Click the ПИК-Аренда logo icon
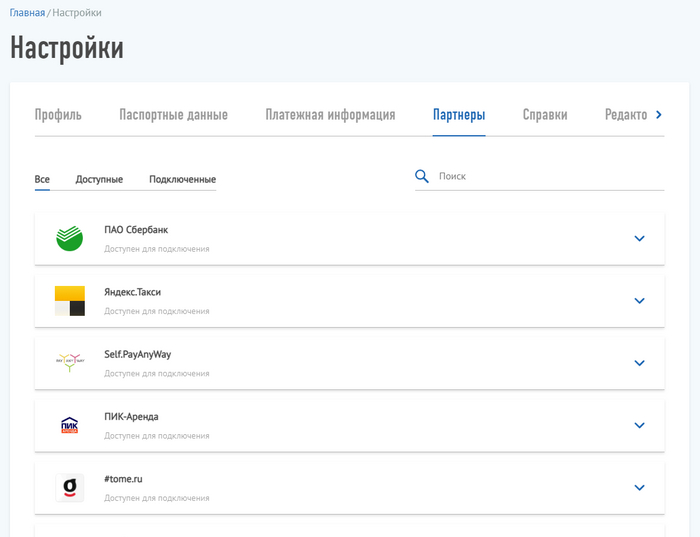Screen dimensions: 700x537 pyautogui.click(x=70, y=425)
